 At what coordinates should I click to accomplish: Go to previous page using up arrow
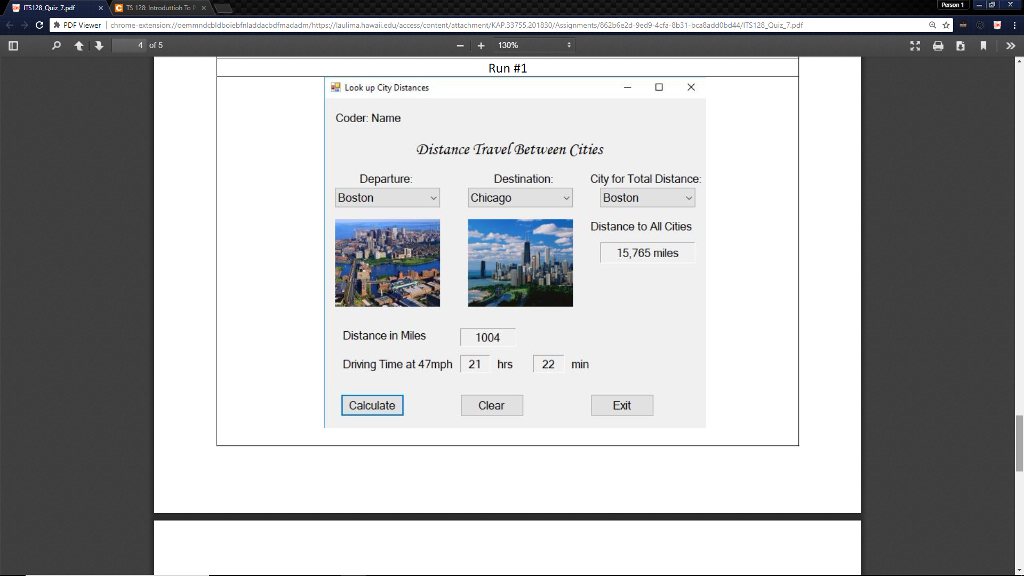(x=78, y=45)
